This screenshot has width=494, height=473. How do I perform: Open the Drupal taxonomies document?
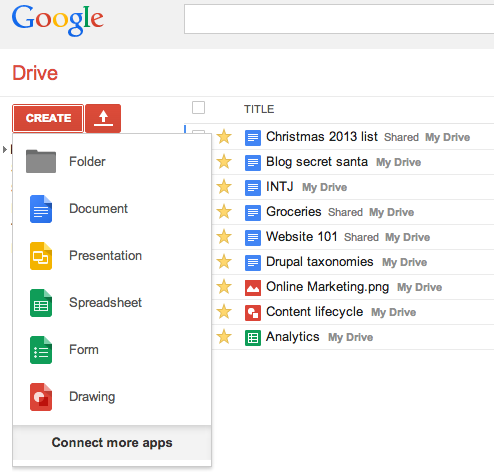tap(319, 262)
